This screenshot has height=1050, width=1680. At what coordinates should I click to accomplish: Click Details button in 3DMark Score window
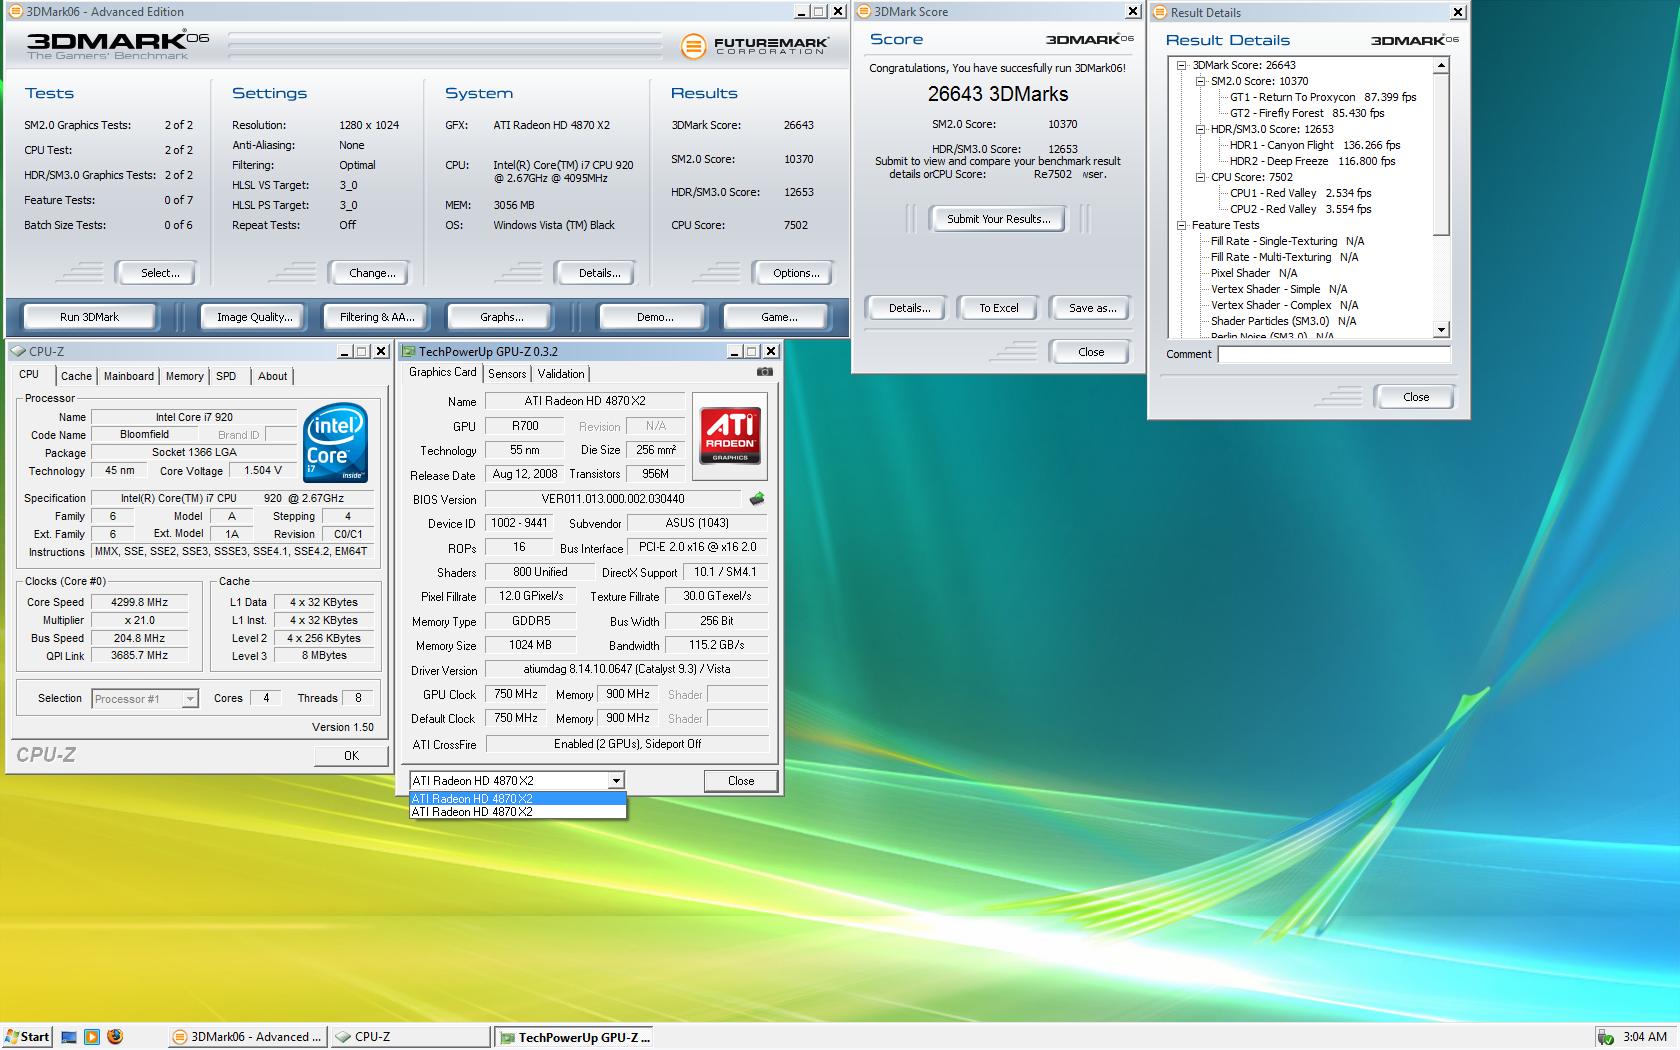pyautogui.click(x=908, y=308)
